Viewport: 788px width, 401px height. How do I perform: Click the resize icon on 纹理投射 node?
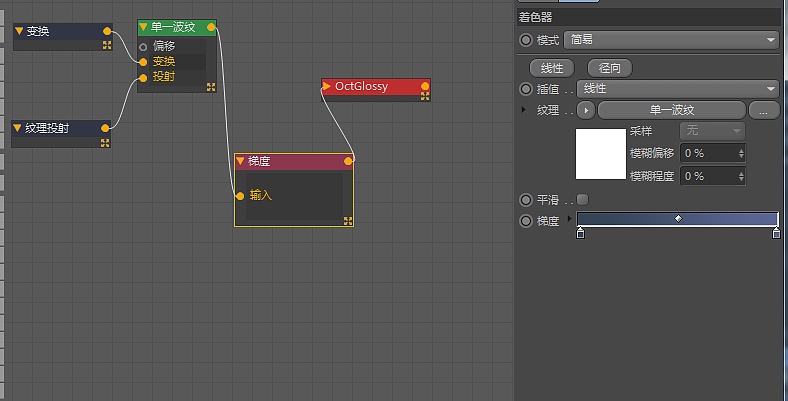[105, 143]
